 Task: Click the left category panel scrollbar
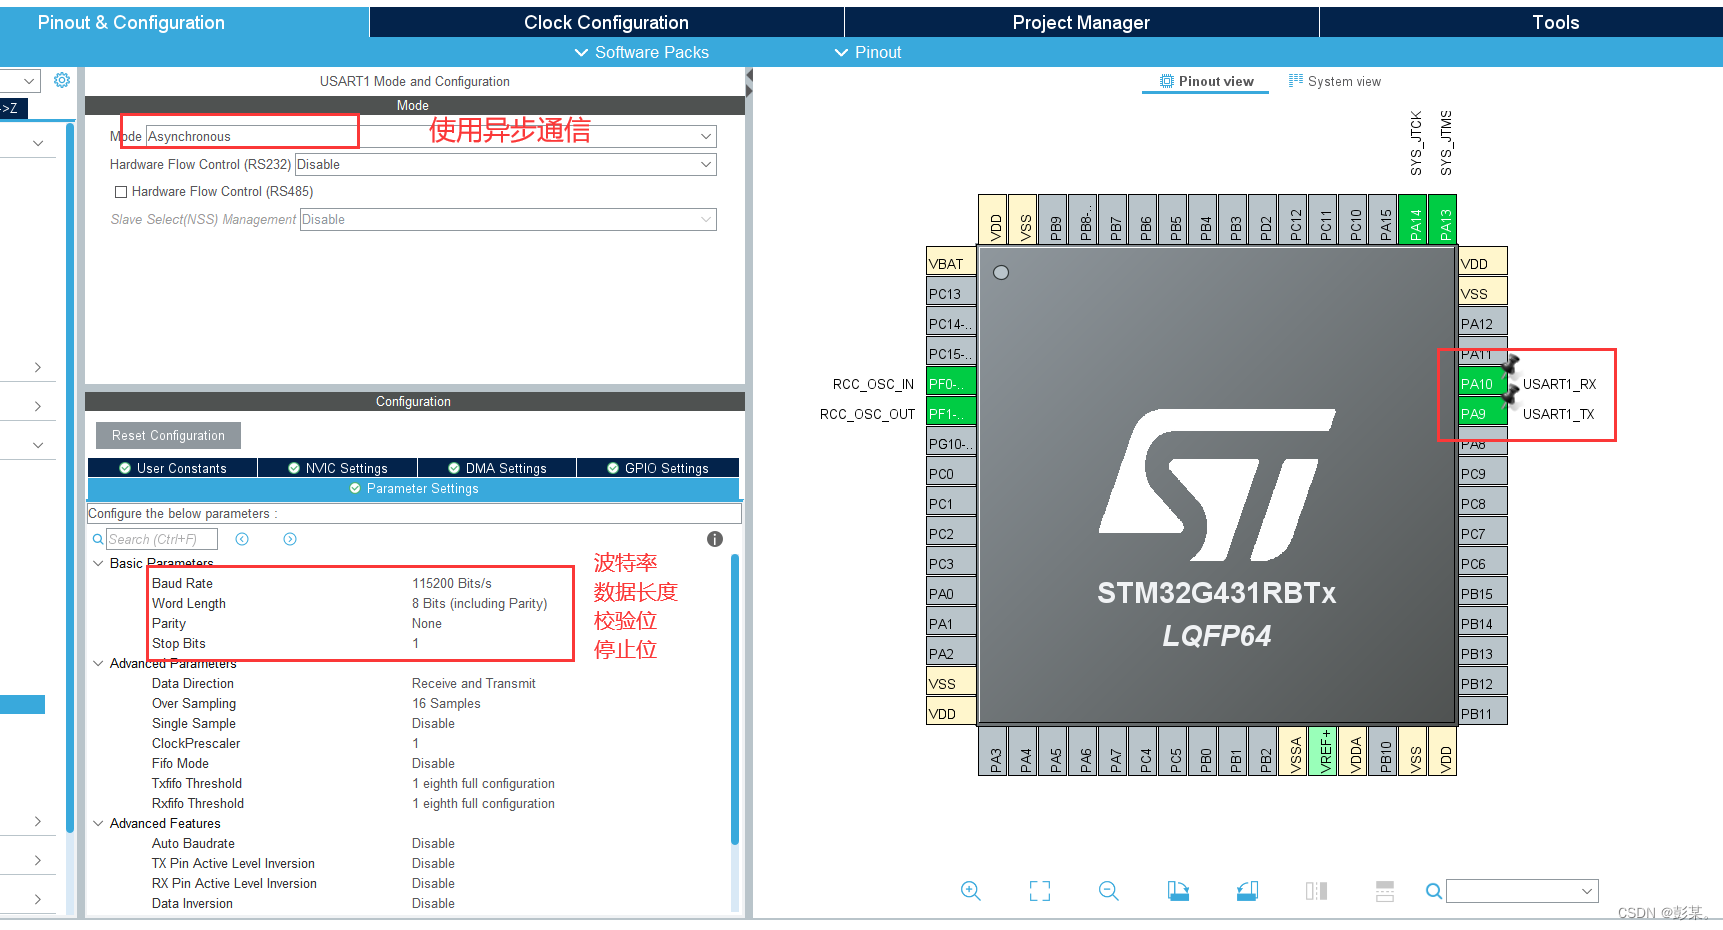(70, 478)
